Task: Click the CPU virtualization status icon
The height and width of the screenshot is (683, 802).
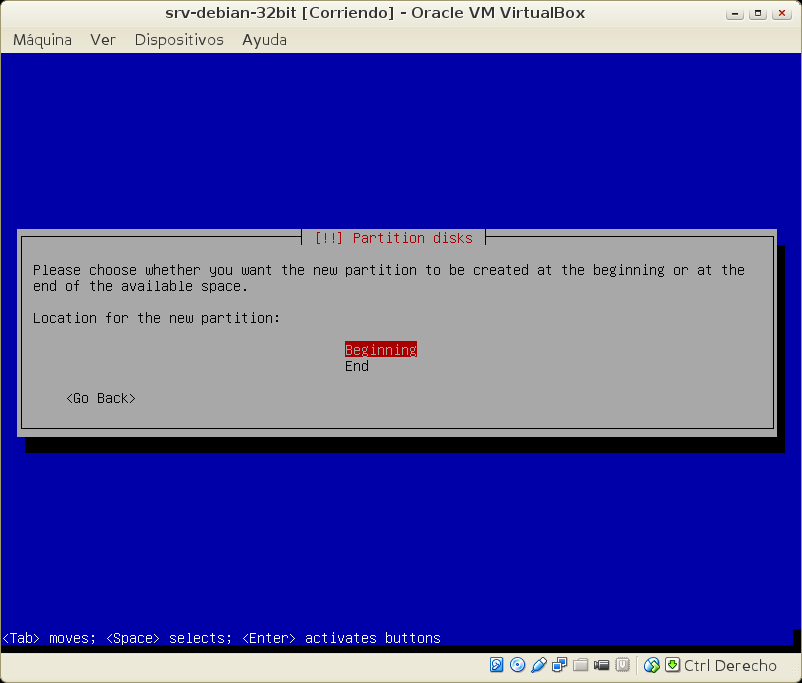Action: point(622,665)
